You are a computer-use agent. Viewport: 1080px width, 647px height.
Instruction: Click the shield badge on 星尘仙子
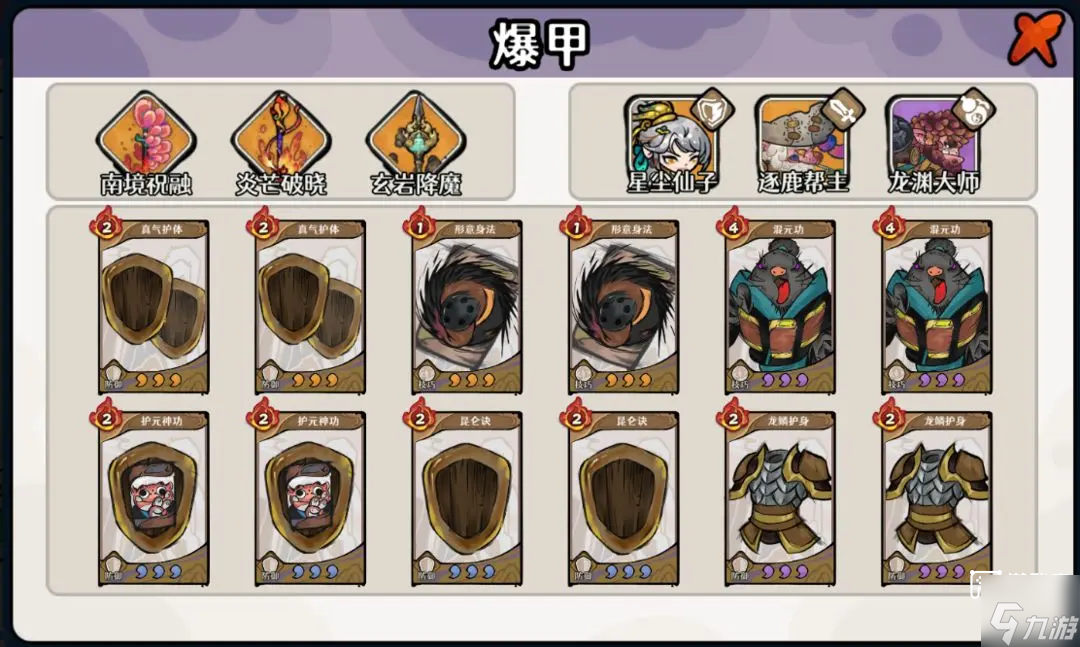pos(713,109)
